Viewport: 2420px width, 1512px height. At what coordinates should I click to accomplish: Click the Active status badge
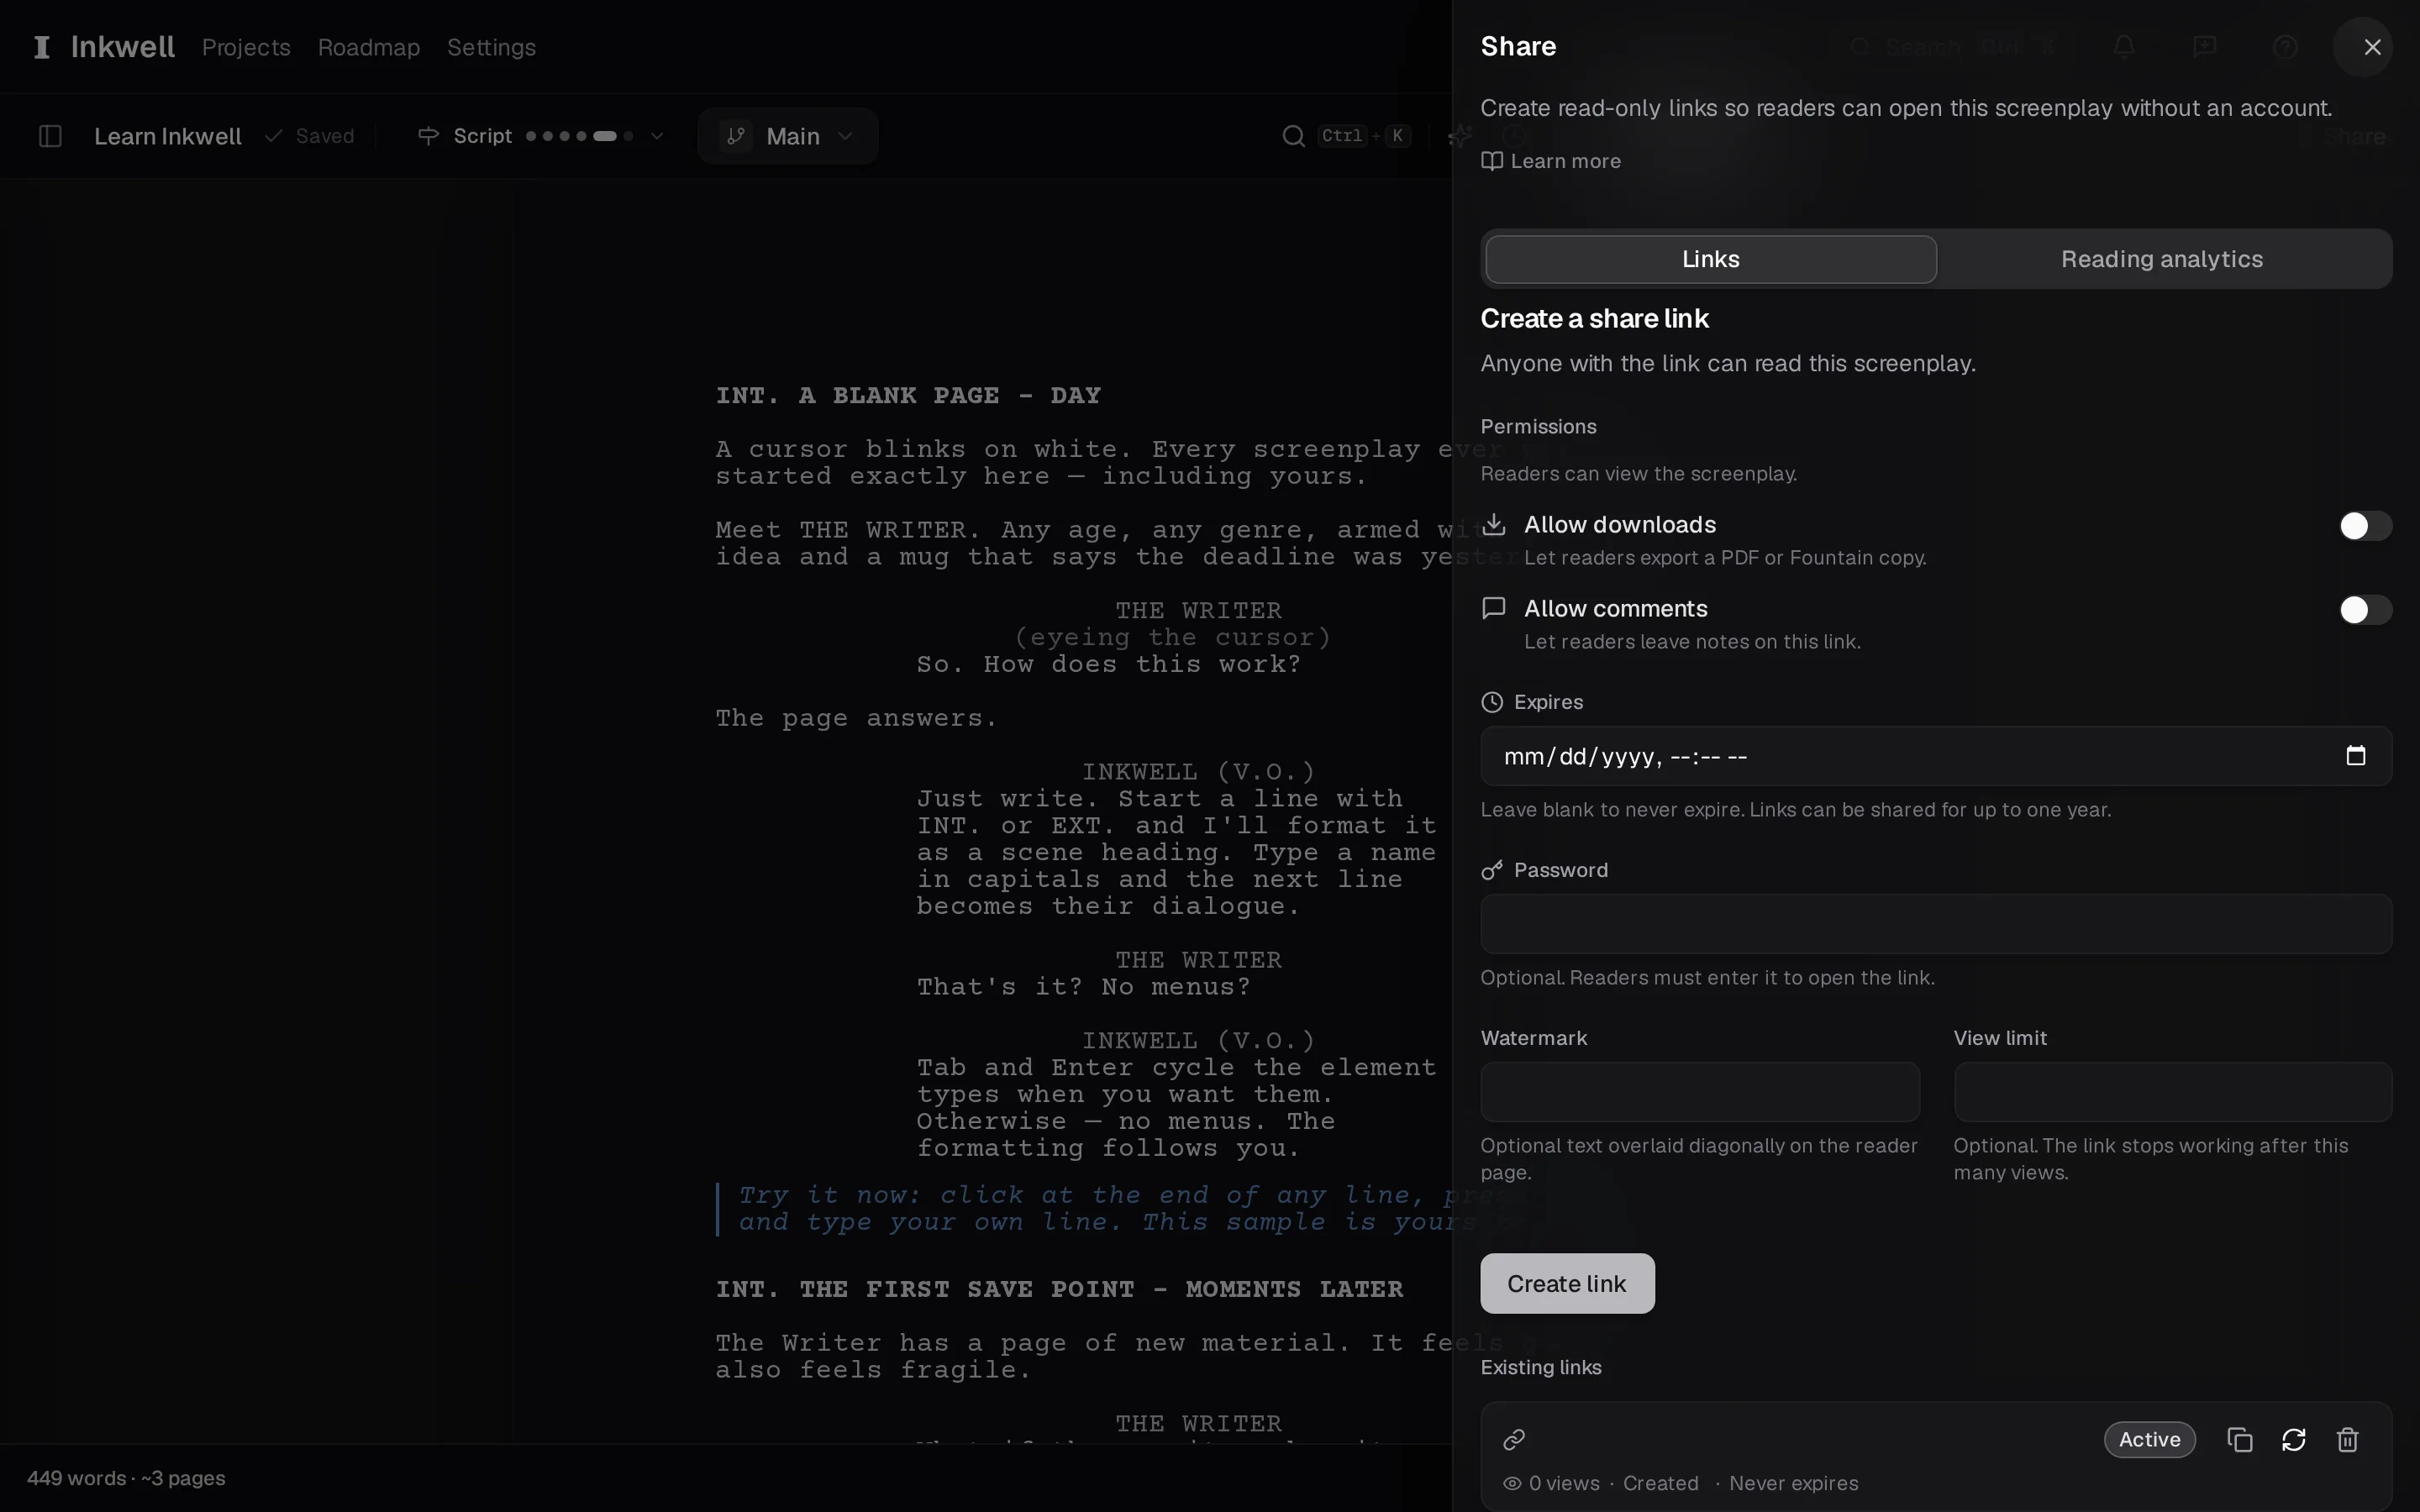click(2150, 1439)
